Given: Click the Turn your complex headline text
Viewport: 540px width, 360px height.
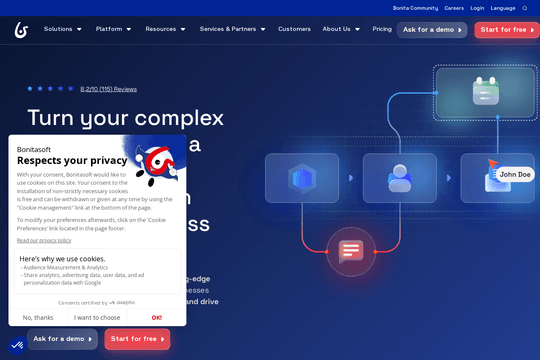Looking at the screenshot, I should (126, 119).
